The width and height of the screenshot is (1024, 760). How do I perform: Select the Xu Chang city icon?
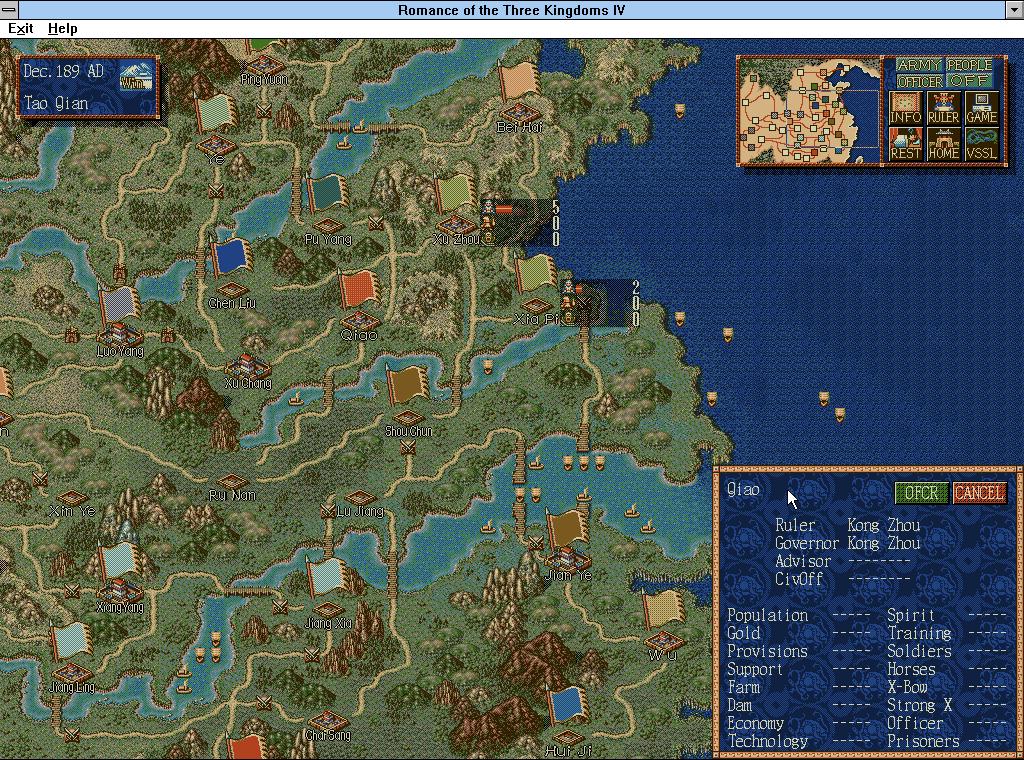248,366
